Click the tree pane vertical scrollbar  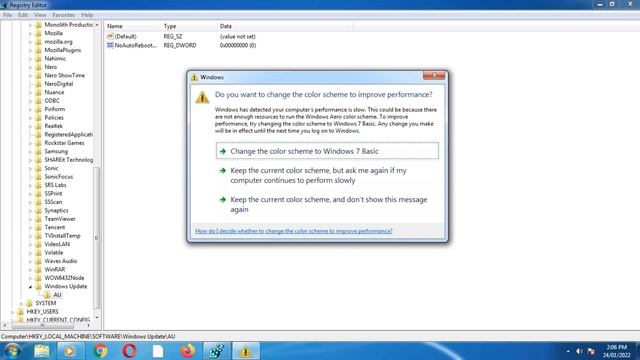pyautogui.click(x=97, y=238)
